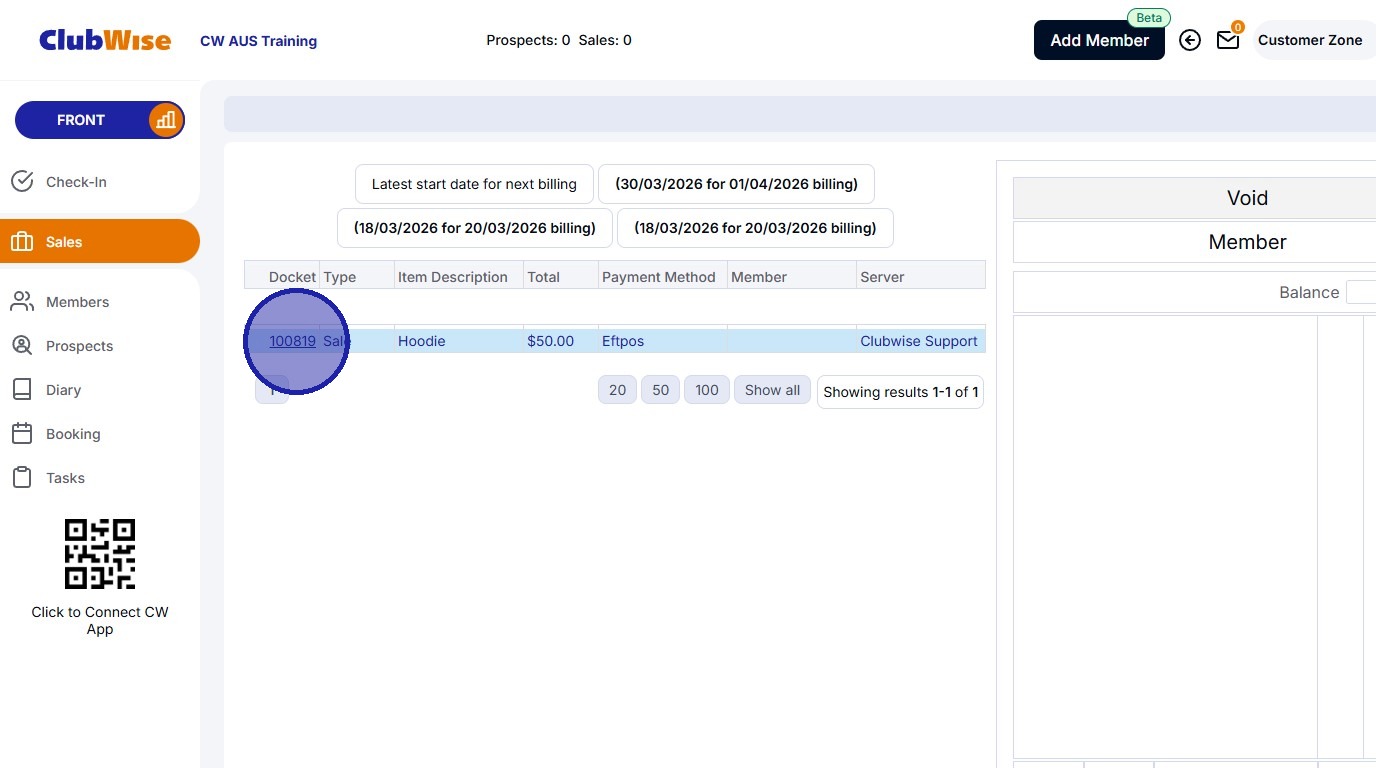This screenshot has height=768, width=1376.
Task: Click the Void button
Action: tap(1195, 198)
